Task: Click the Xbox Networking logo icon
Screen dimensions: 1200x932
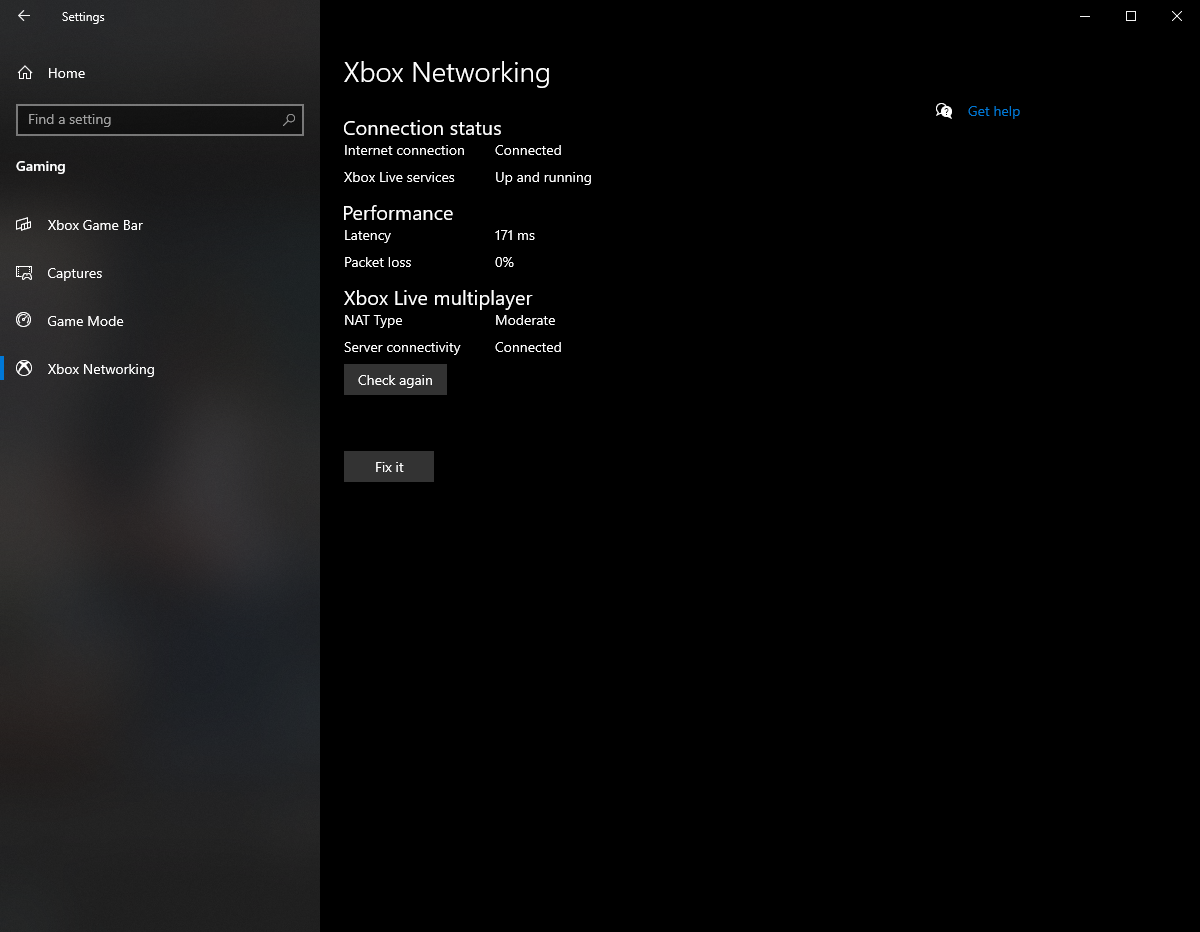Action: coord(25,369)
